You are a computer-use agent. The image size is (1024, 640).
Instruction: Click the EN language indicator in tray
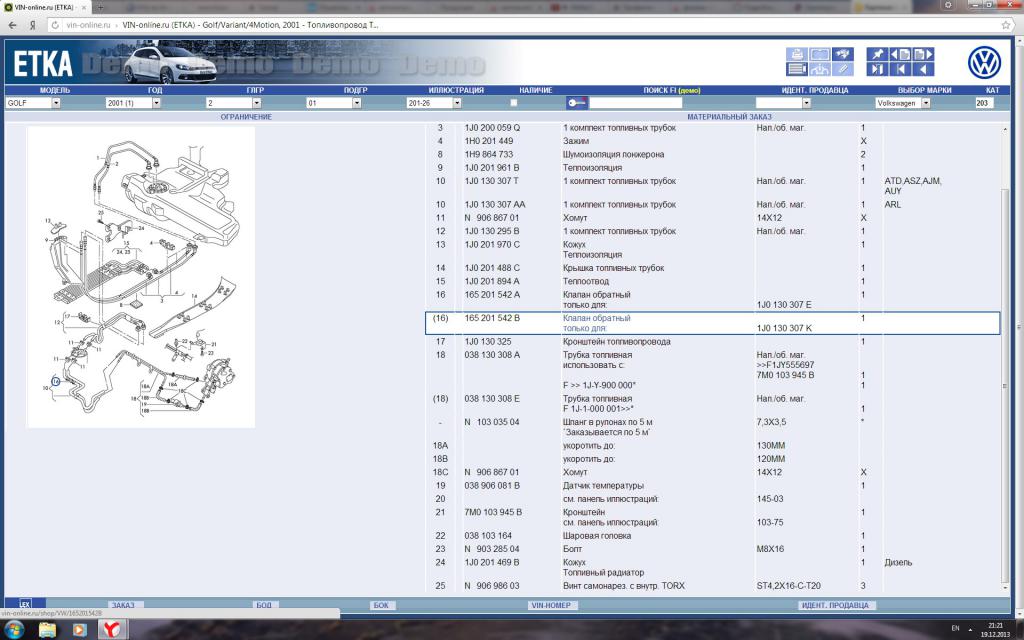pyautogui.click(x=955, y=628)
